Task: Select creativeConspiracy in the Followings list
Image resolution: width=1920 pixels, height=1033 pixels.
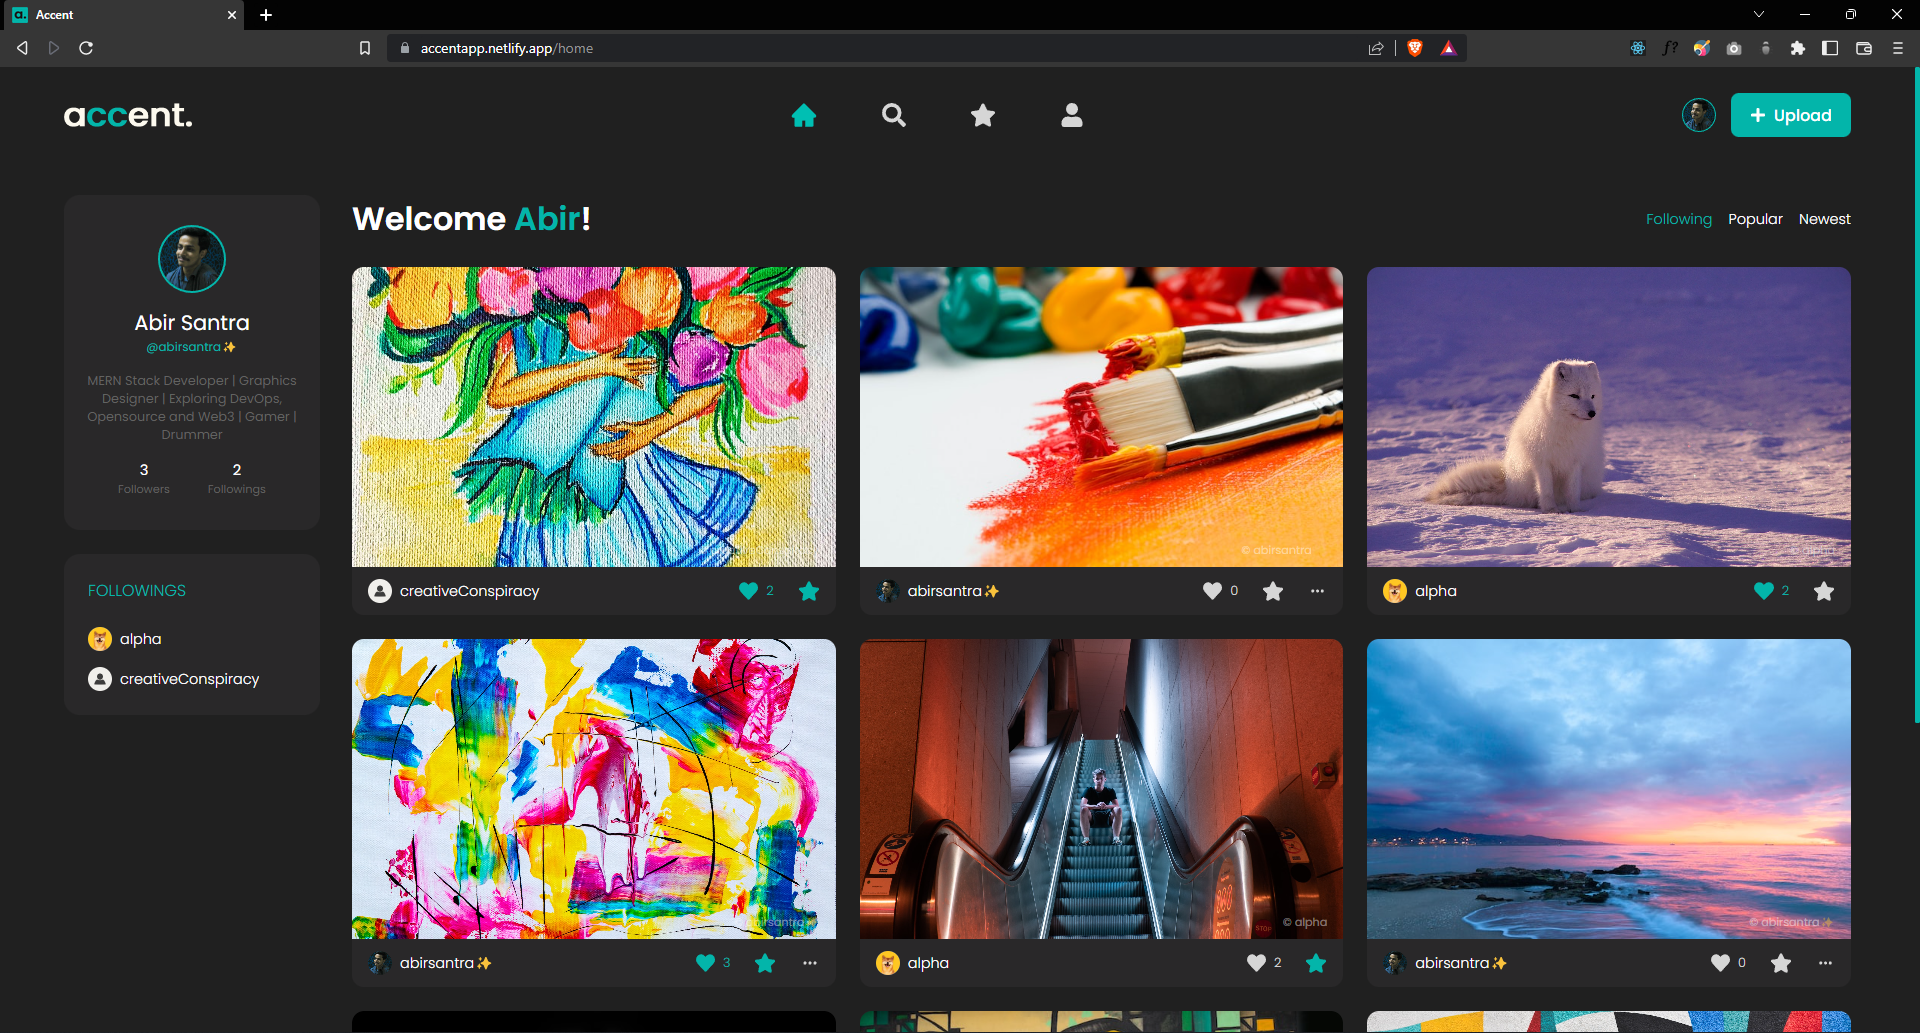Action: pyautogui.click(x=189, y=679)
